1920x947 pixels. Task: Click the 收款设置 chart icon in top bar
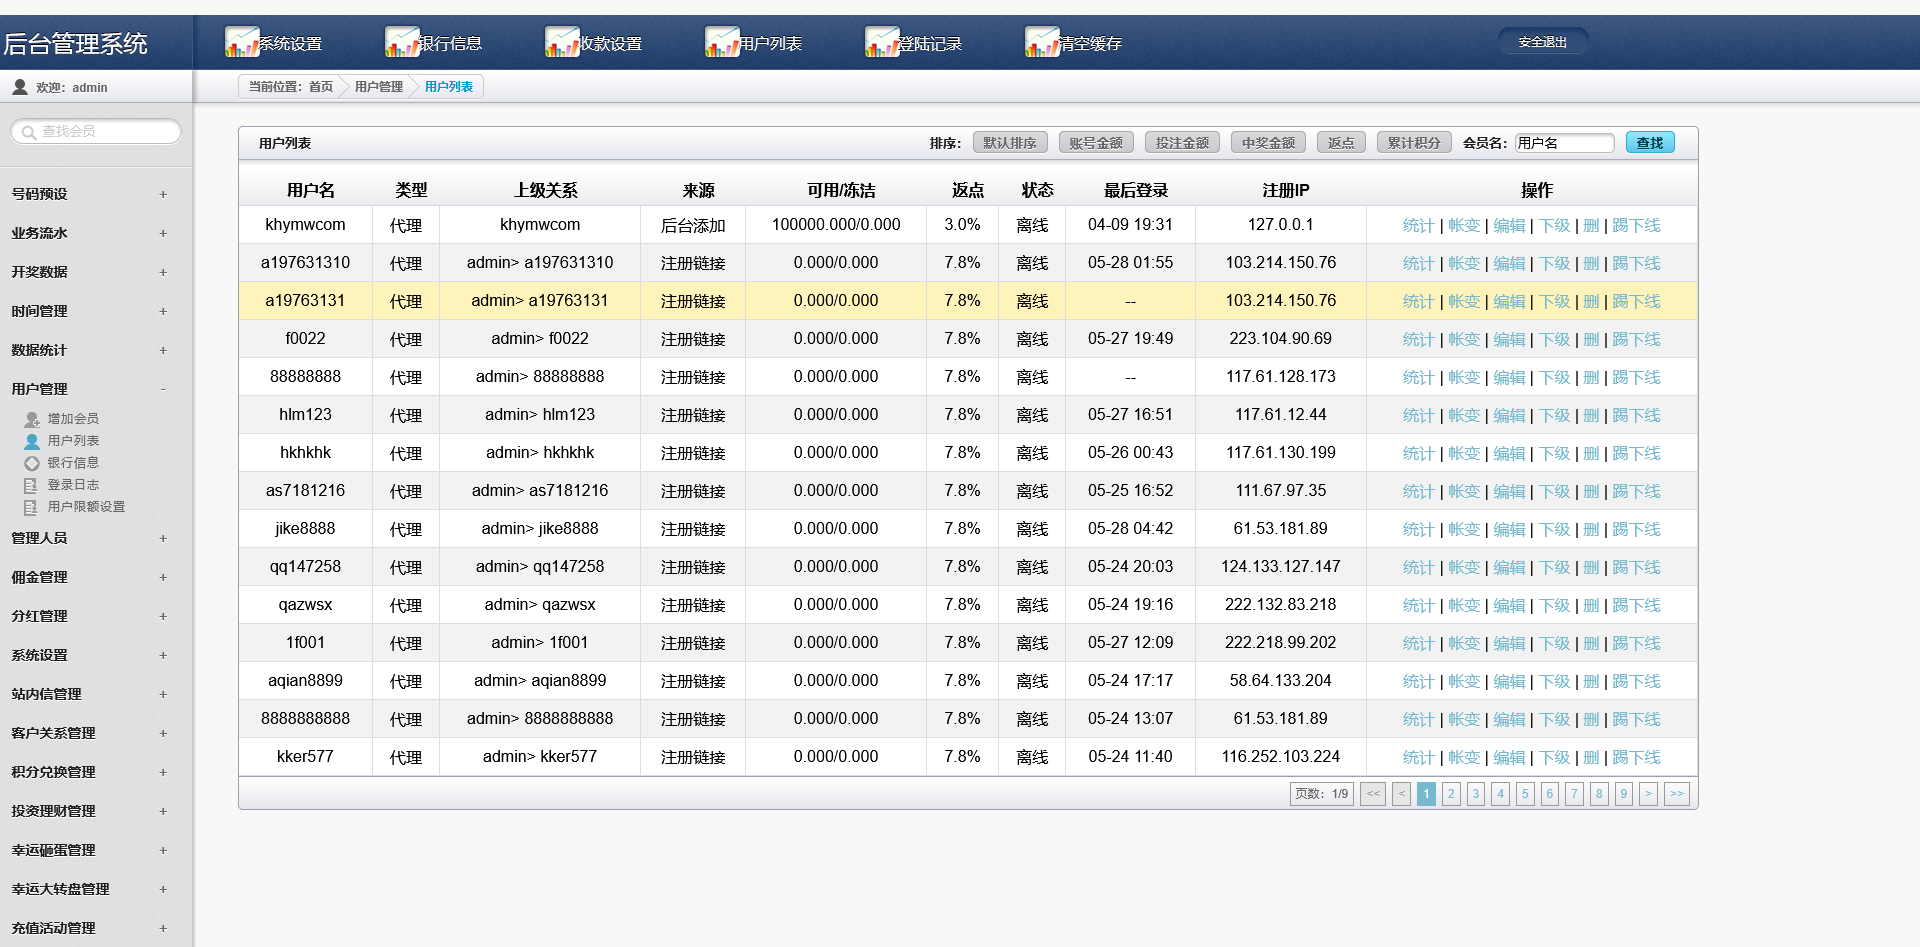pos(562,42)
